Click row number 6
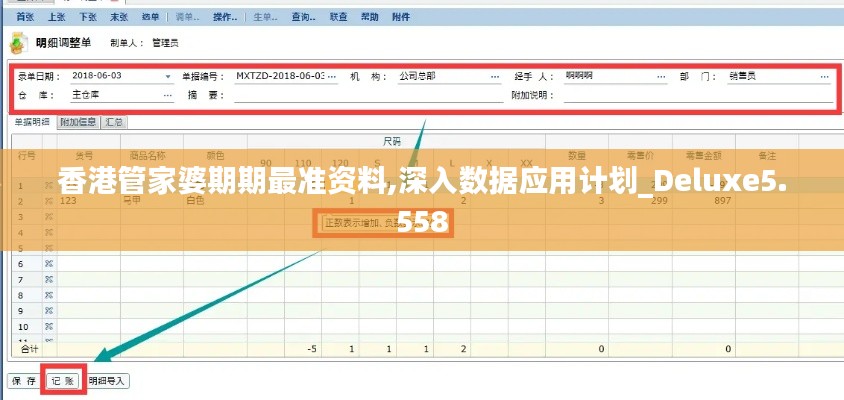Image resolution: width=844 pixels, height=400 pixels. pos(21,264)
